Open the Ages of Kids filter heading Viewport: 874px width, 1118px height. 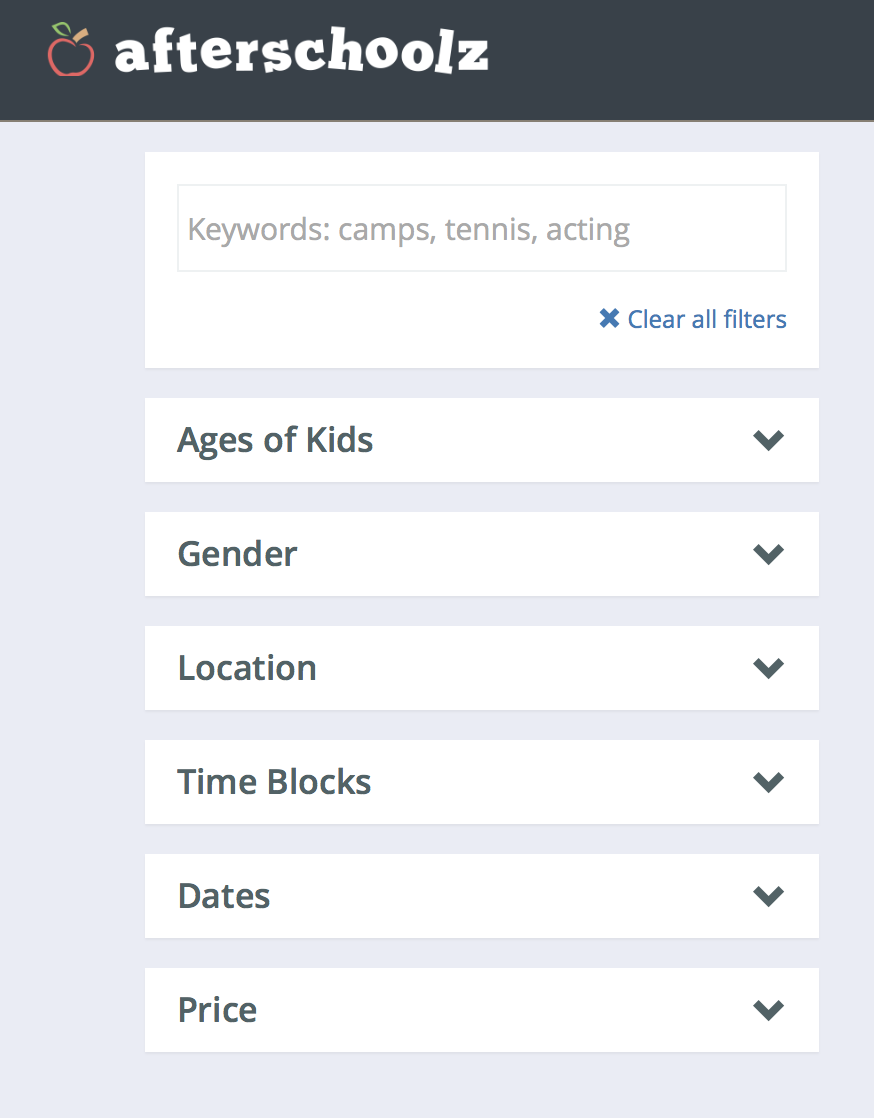(x=275, y=440)
